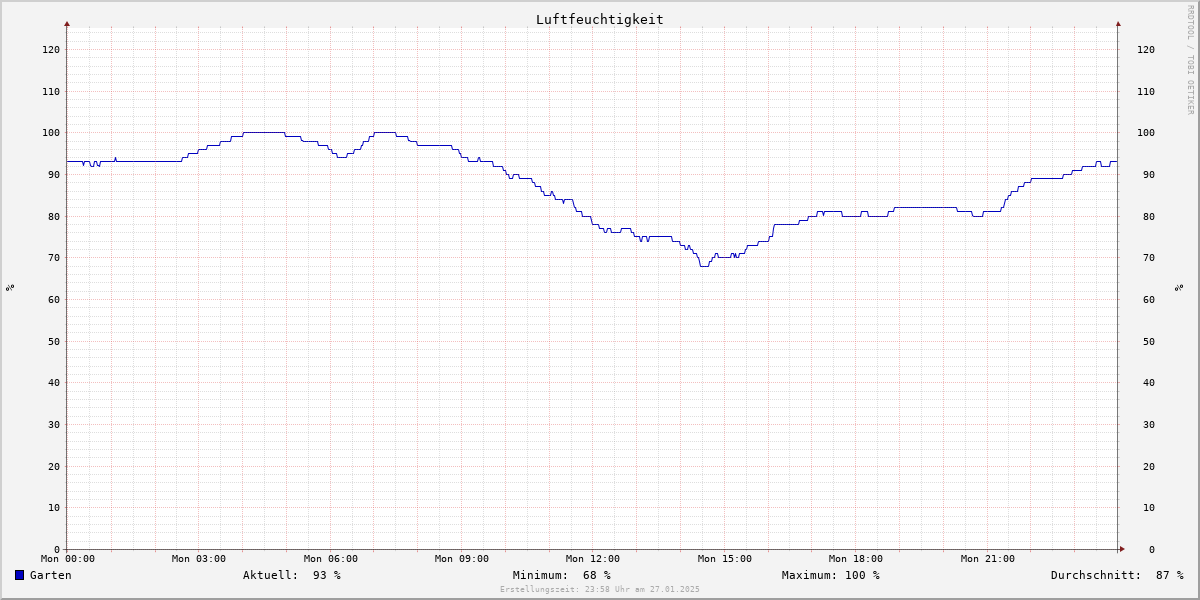Click the chart title Luftfeuchtigkeit

point(600,19)
